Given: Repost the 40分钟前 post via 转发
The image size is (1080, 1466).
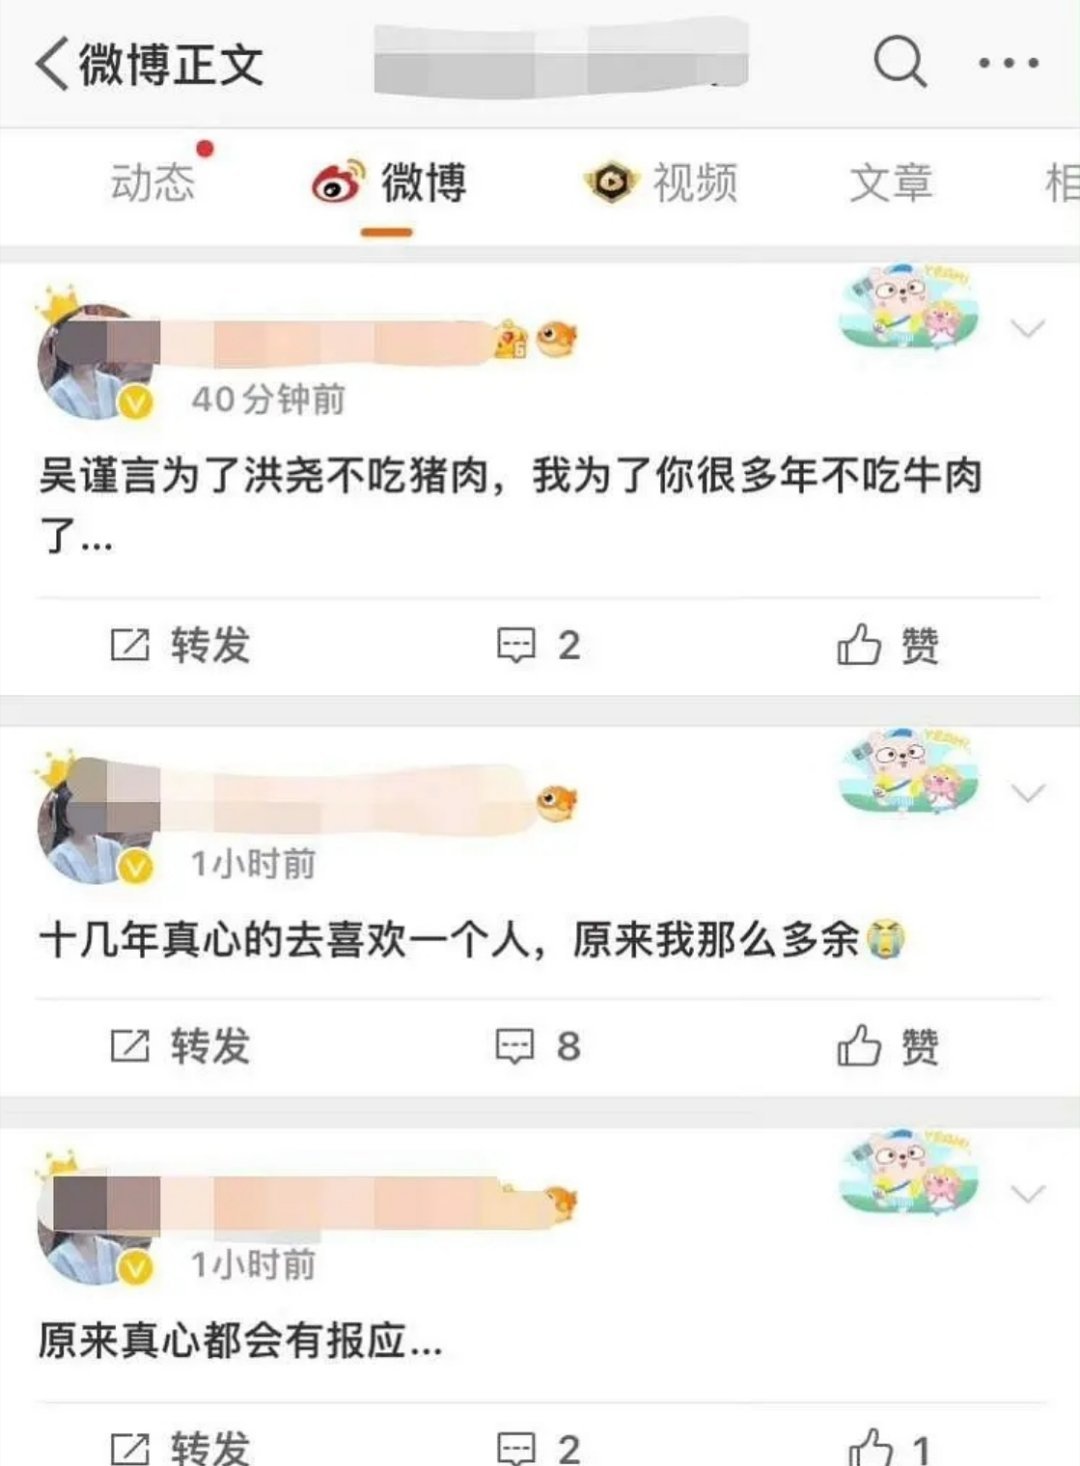Looking at the screenshot, I should pos(180,645).
